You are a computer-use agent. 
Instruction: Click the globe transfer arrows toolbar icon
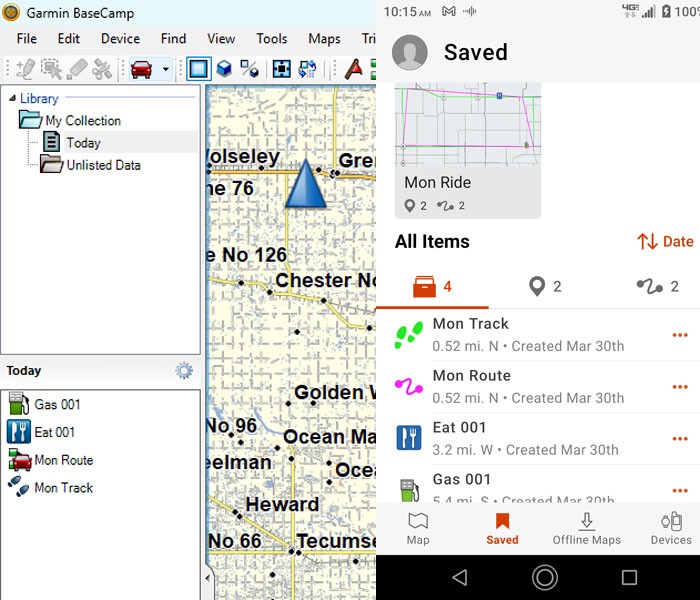(x=308, y=69)
